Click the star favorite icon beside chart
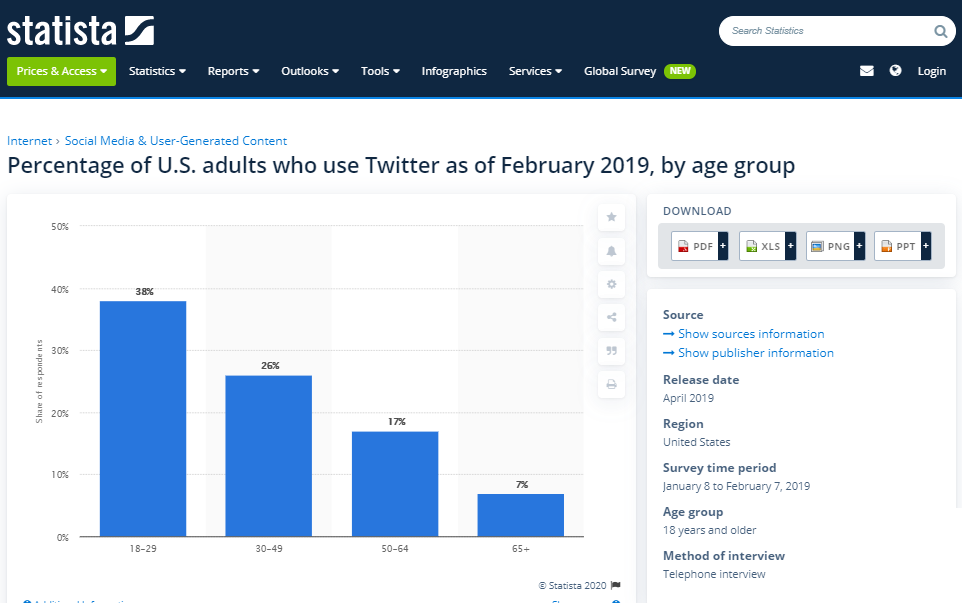 click(611, 217)
